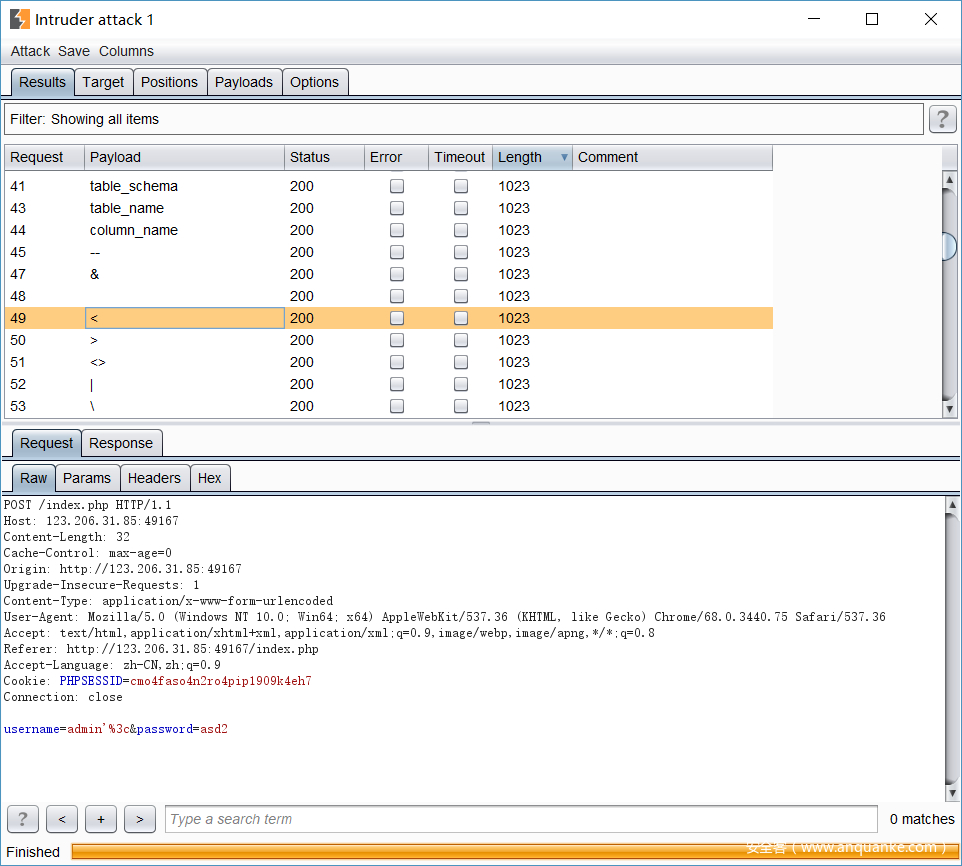Select request row 51 with <> payload
This screenshot has width=962, height=866.
point(388,362)
